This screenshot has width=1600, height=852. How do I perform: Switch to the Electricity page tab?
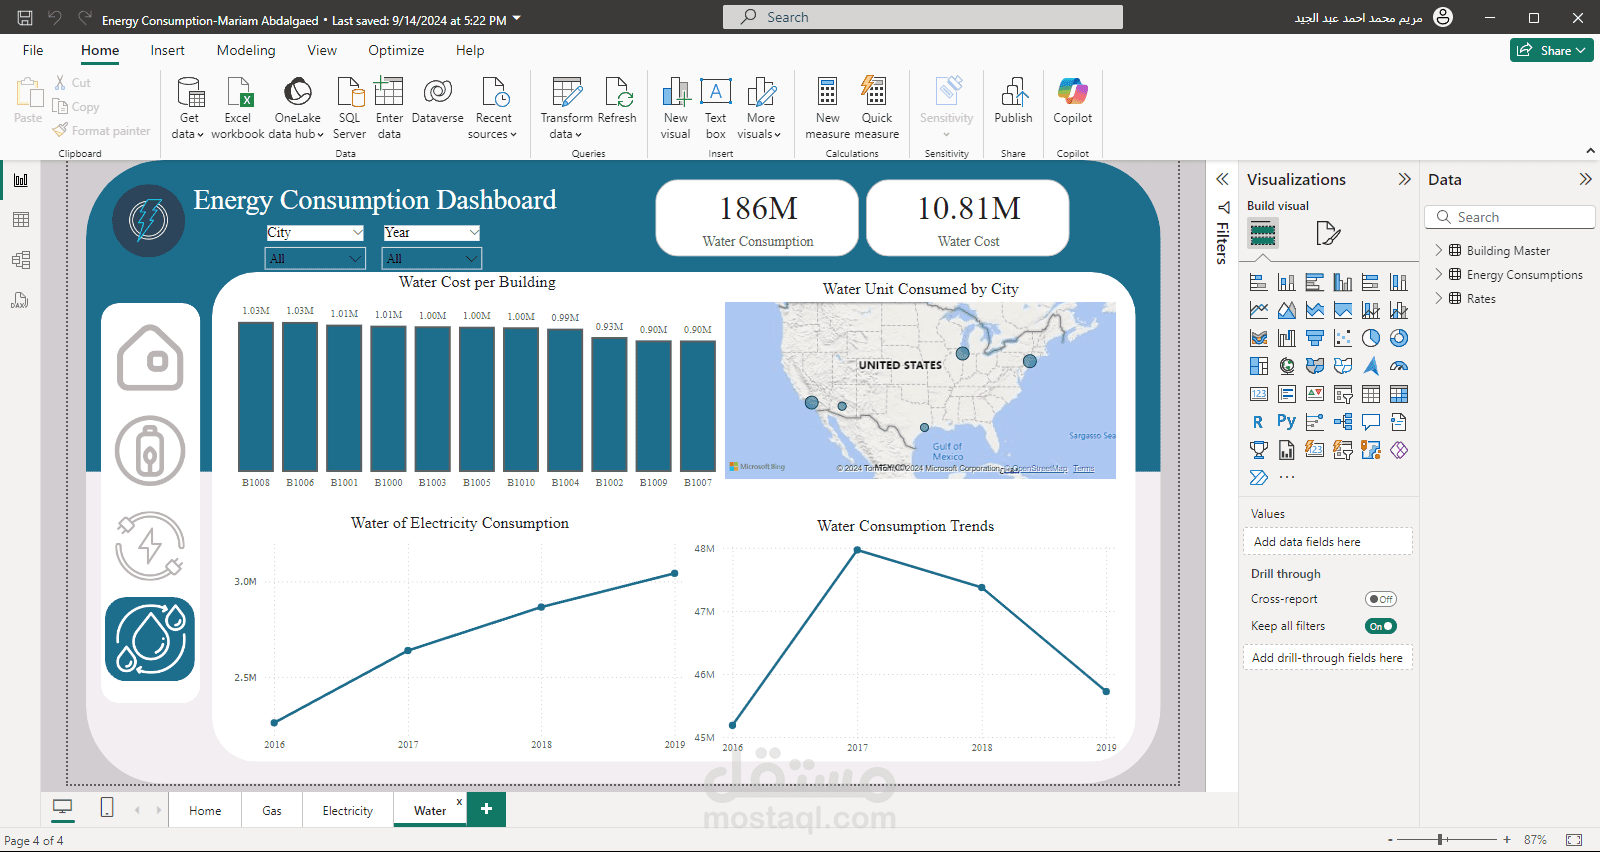pyautogui.click(x=347, y=810)
